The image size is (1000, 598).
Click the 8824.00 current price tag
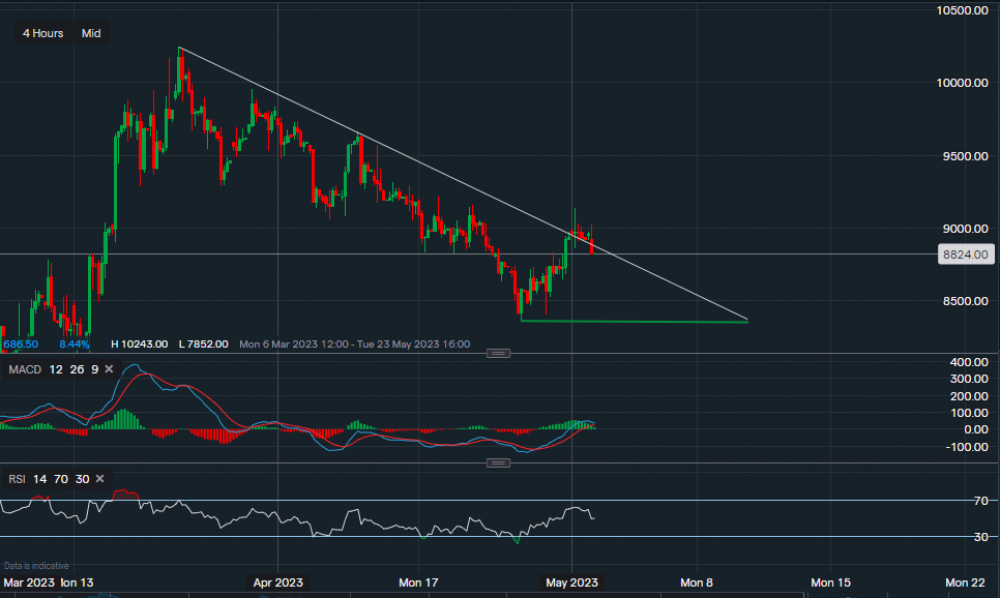(x=965, y=255)
